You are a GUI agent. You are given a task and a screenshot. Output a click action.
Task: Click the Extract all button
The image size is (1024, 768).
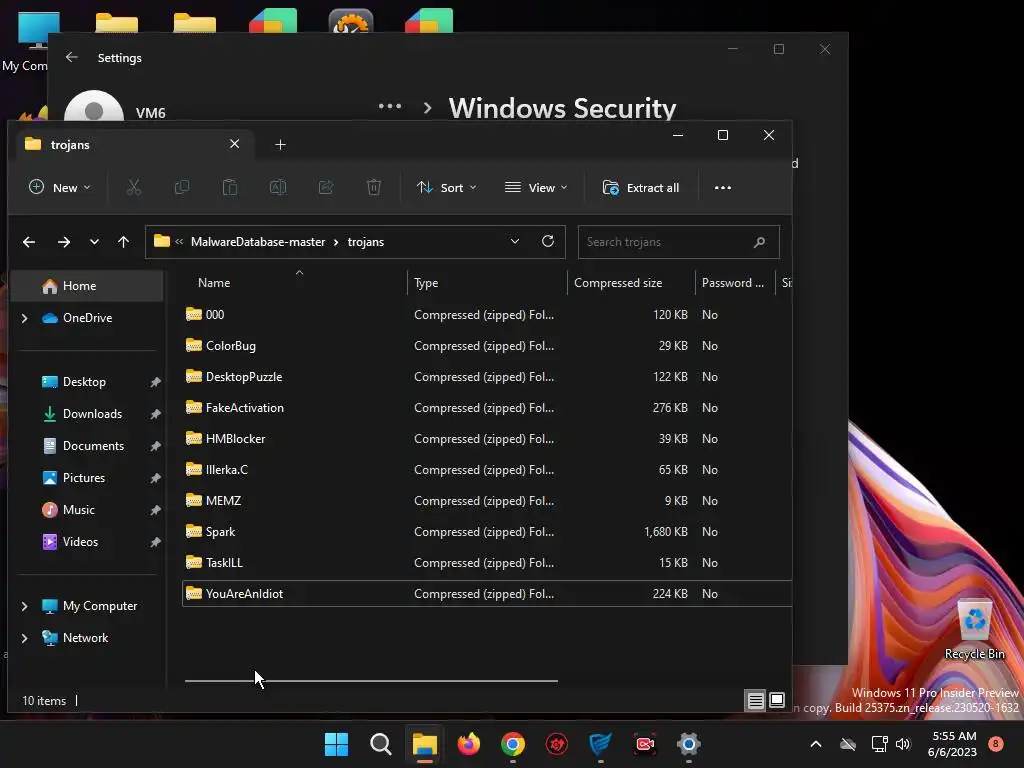click(641, 187)
